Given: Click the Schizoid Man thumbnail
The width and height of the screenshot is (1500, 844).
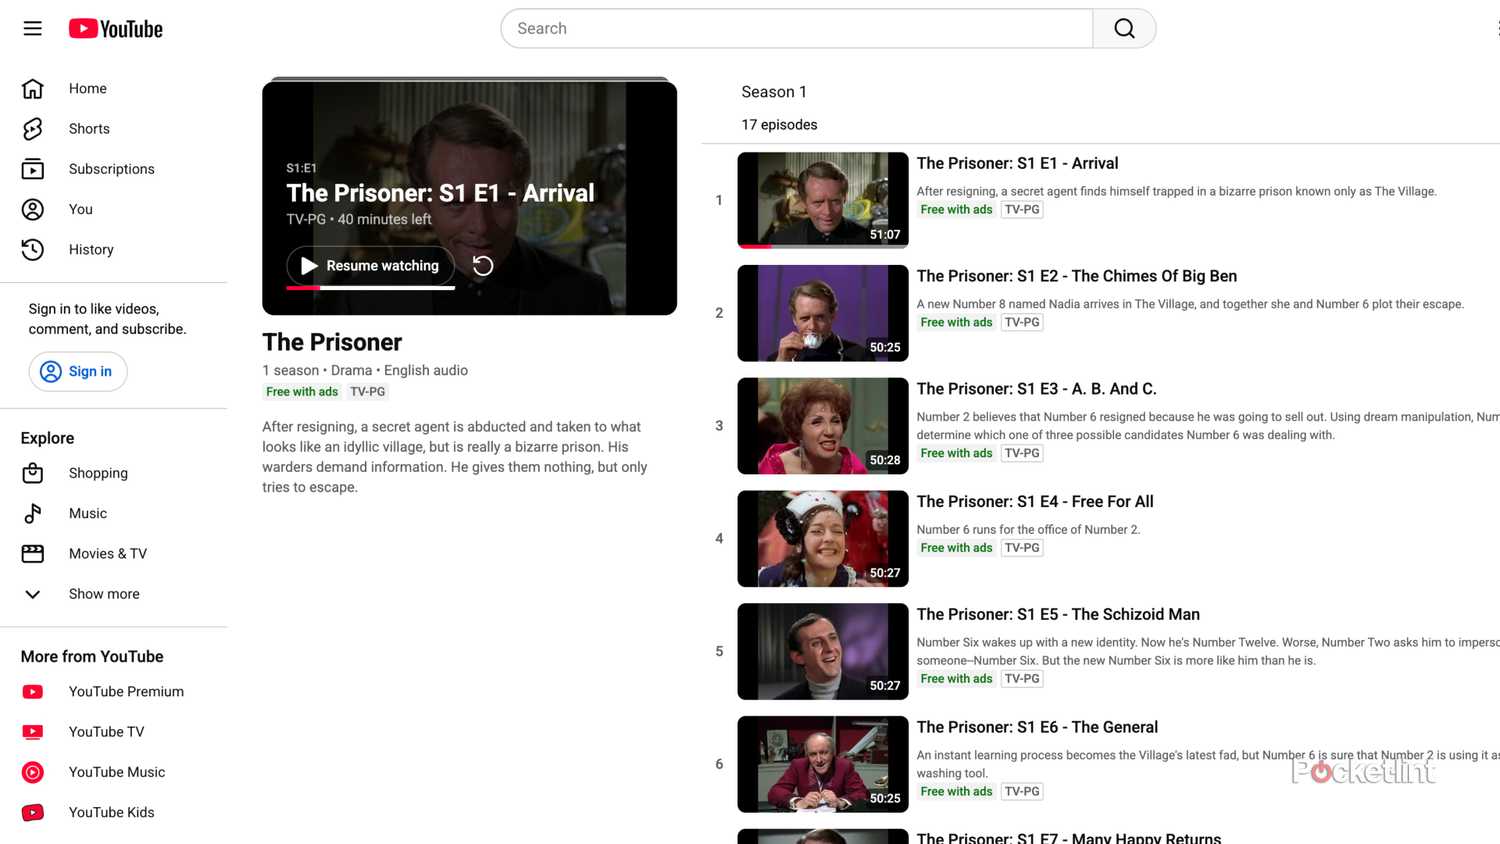Looking at the screenshot, I should coord(823,652).
